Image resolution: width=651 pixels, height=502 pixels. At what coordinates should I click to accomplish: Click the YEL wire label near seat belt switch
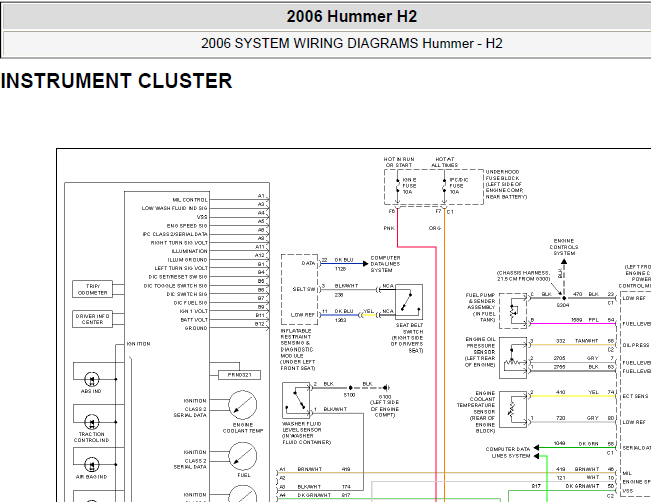(369, 311)
